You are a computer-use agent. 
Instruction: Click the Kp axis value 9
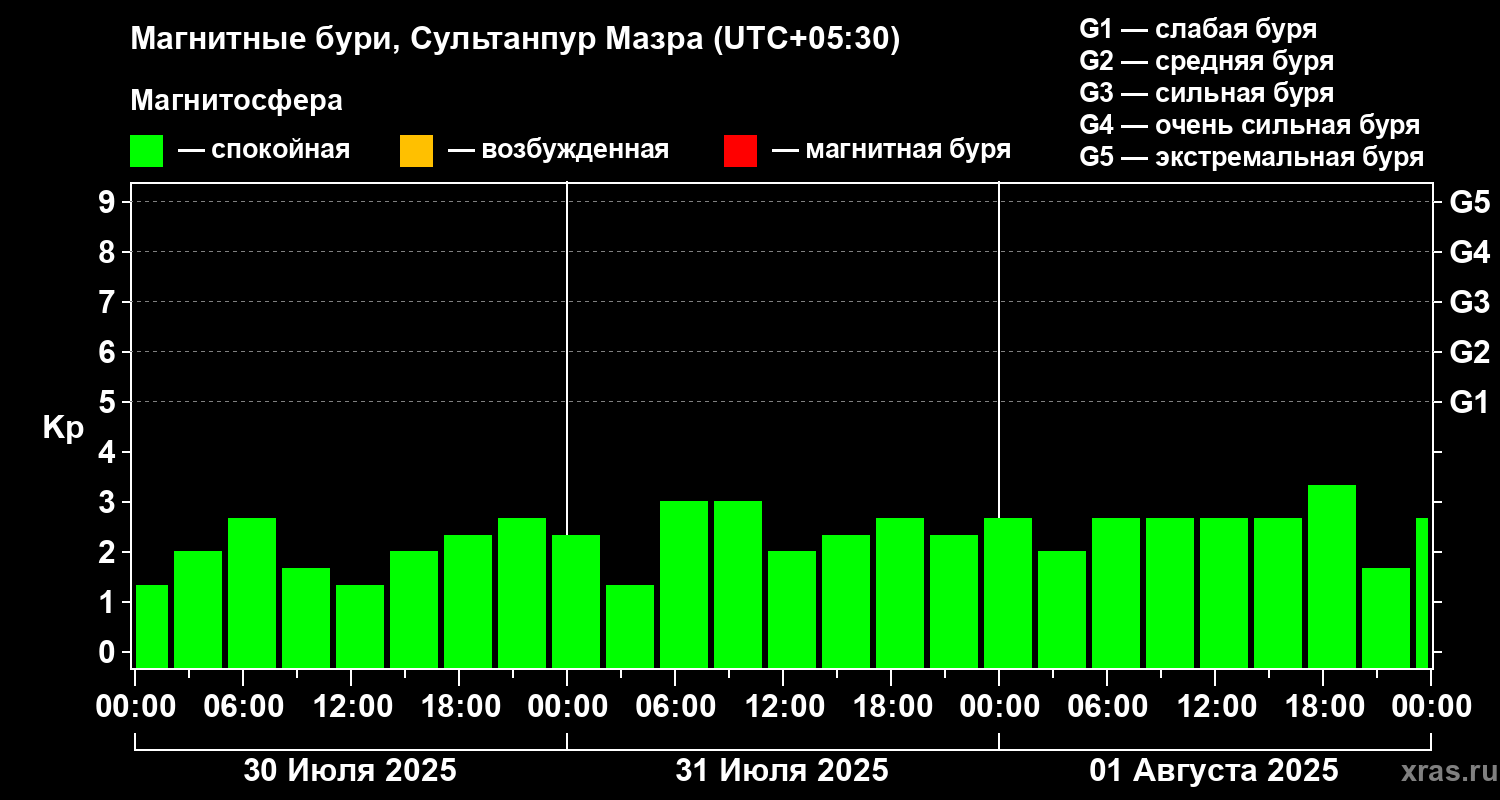109,202
